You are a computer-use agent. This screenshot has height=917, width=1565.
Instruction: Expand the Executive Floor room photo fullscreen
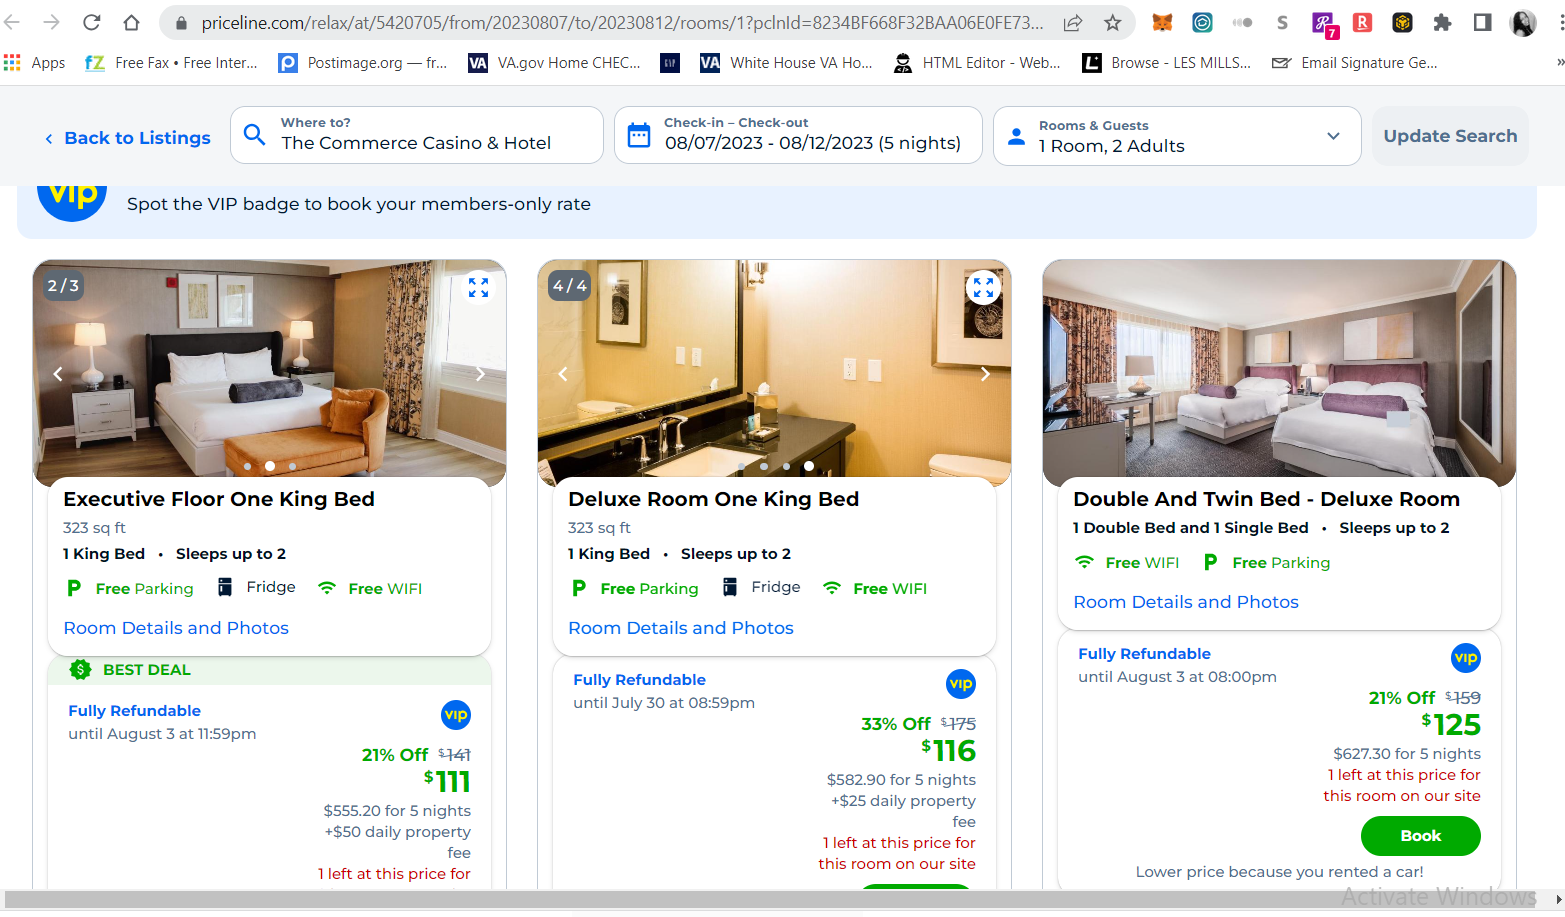479,287
